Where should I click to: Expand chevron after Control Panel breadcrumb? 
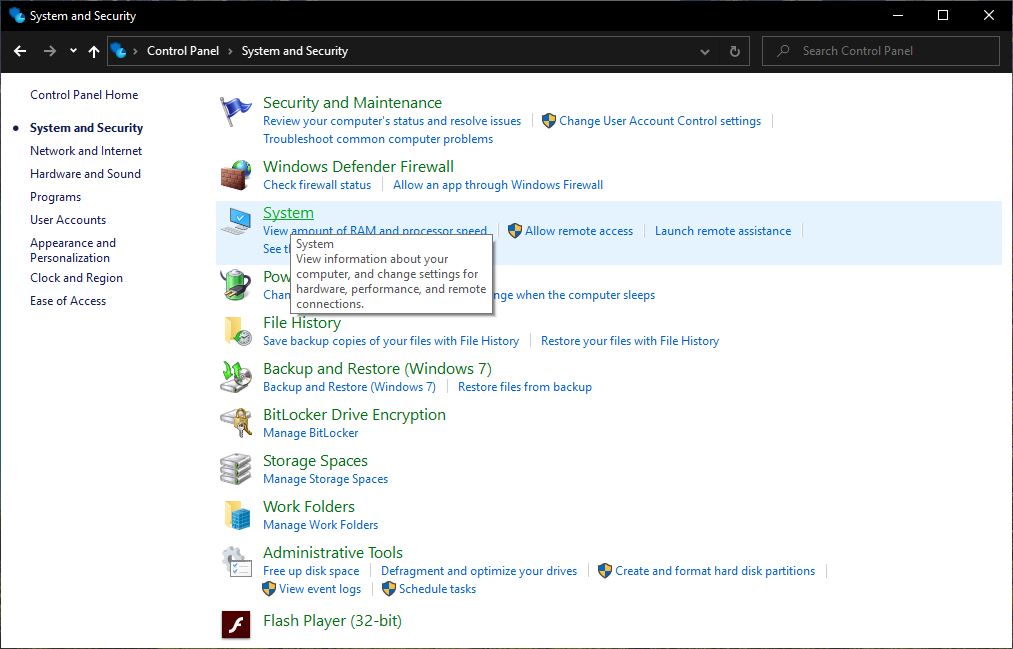[230, 51]
